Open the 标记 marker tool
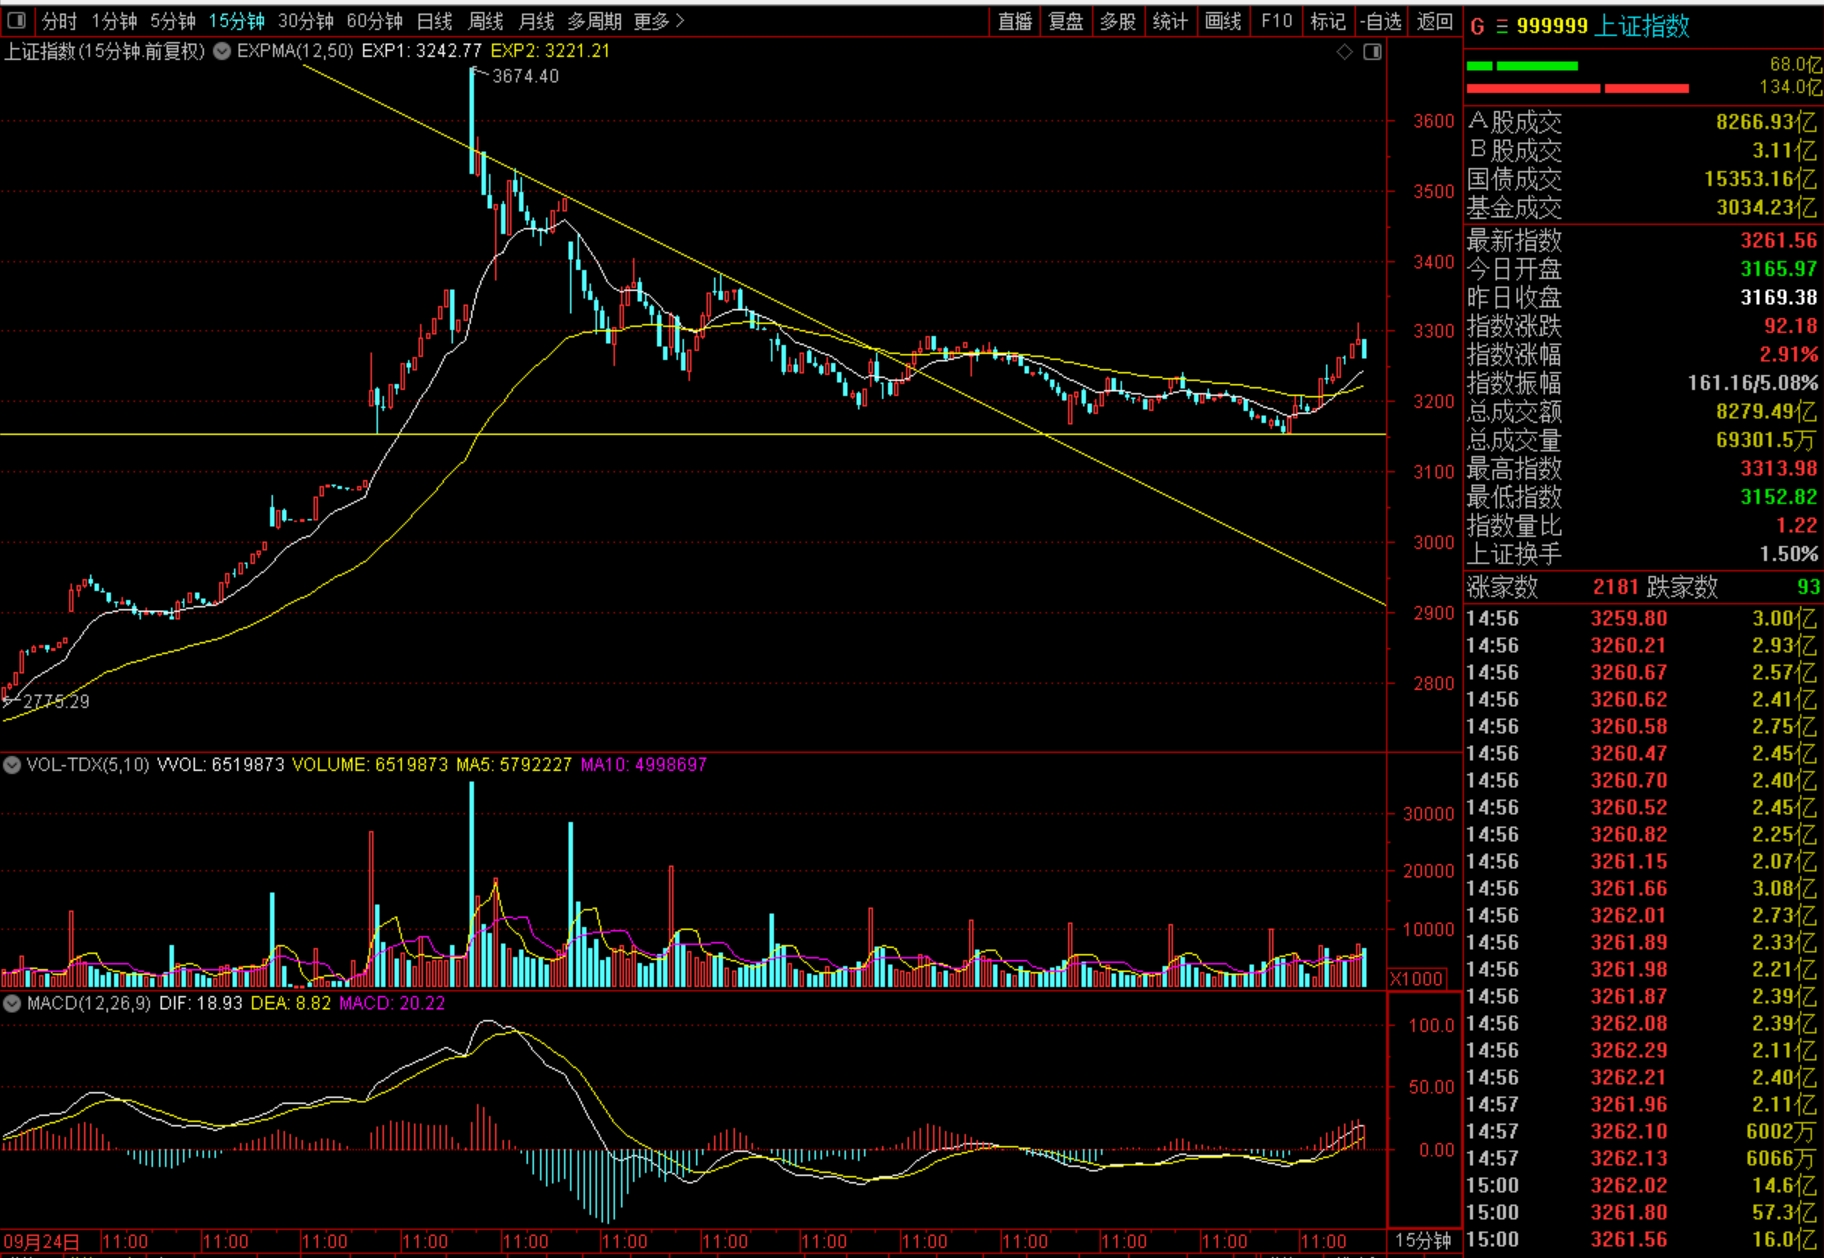The image size is (1824, 1258). tap(1327, 21)
